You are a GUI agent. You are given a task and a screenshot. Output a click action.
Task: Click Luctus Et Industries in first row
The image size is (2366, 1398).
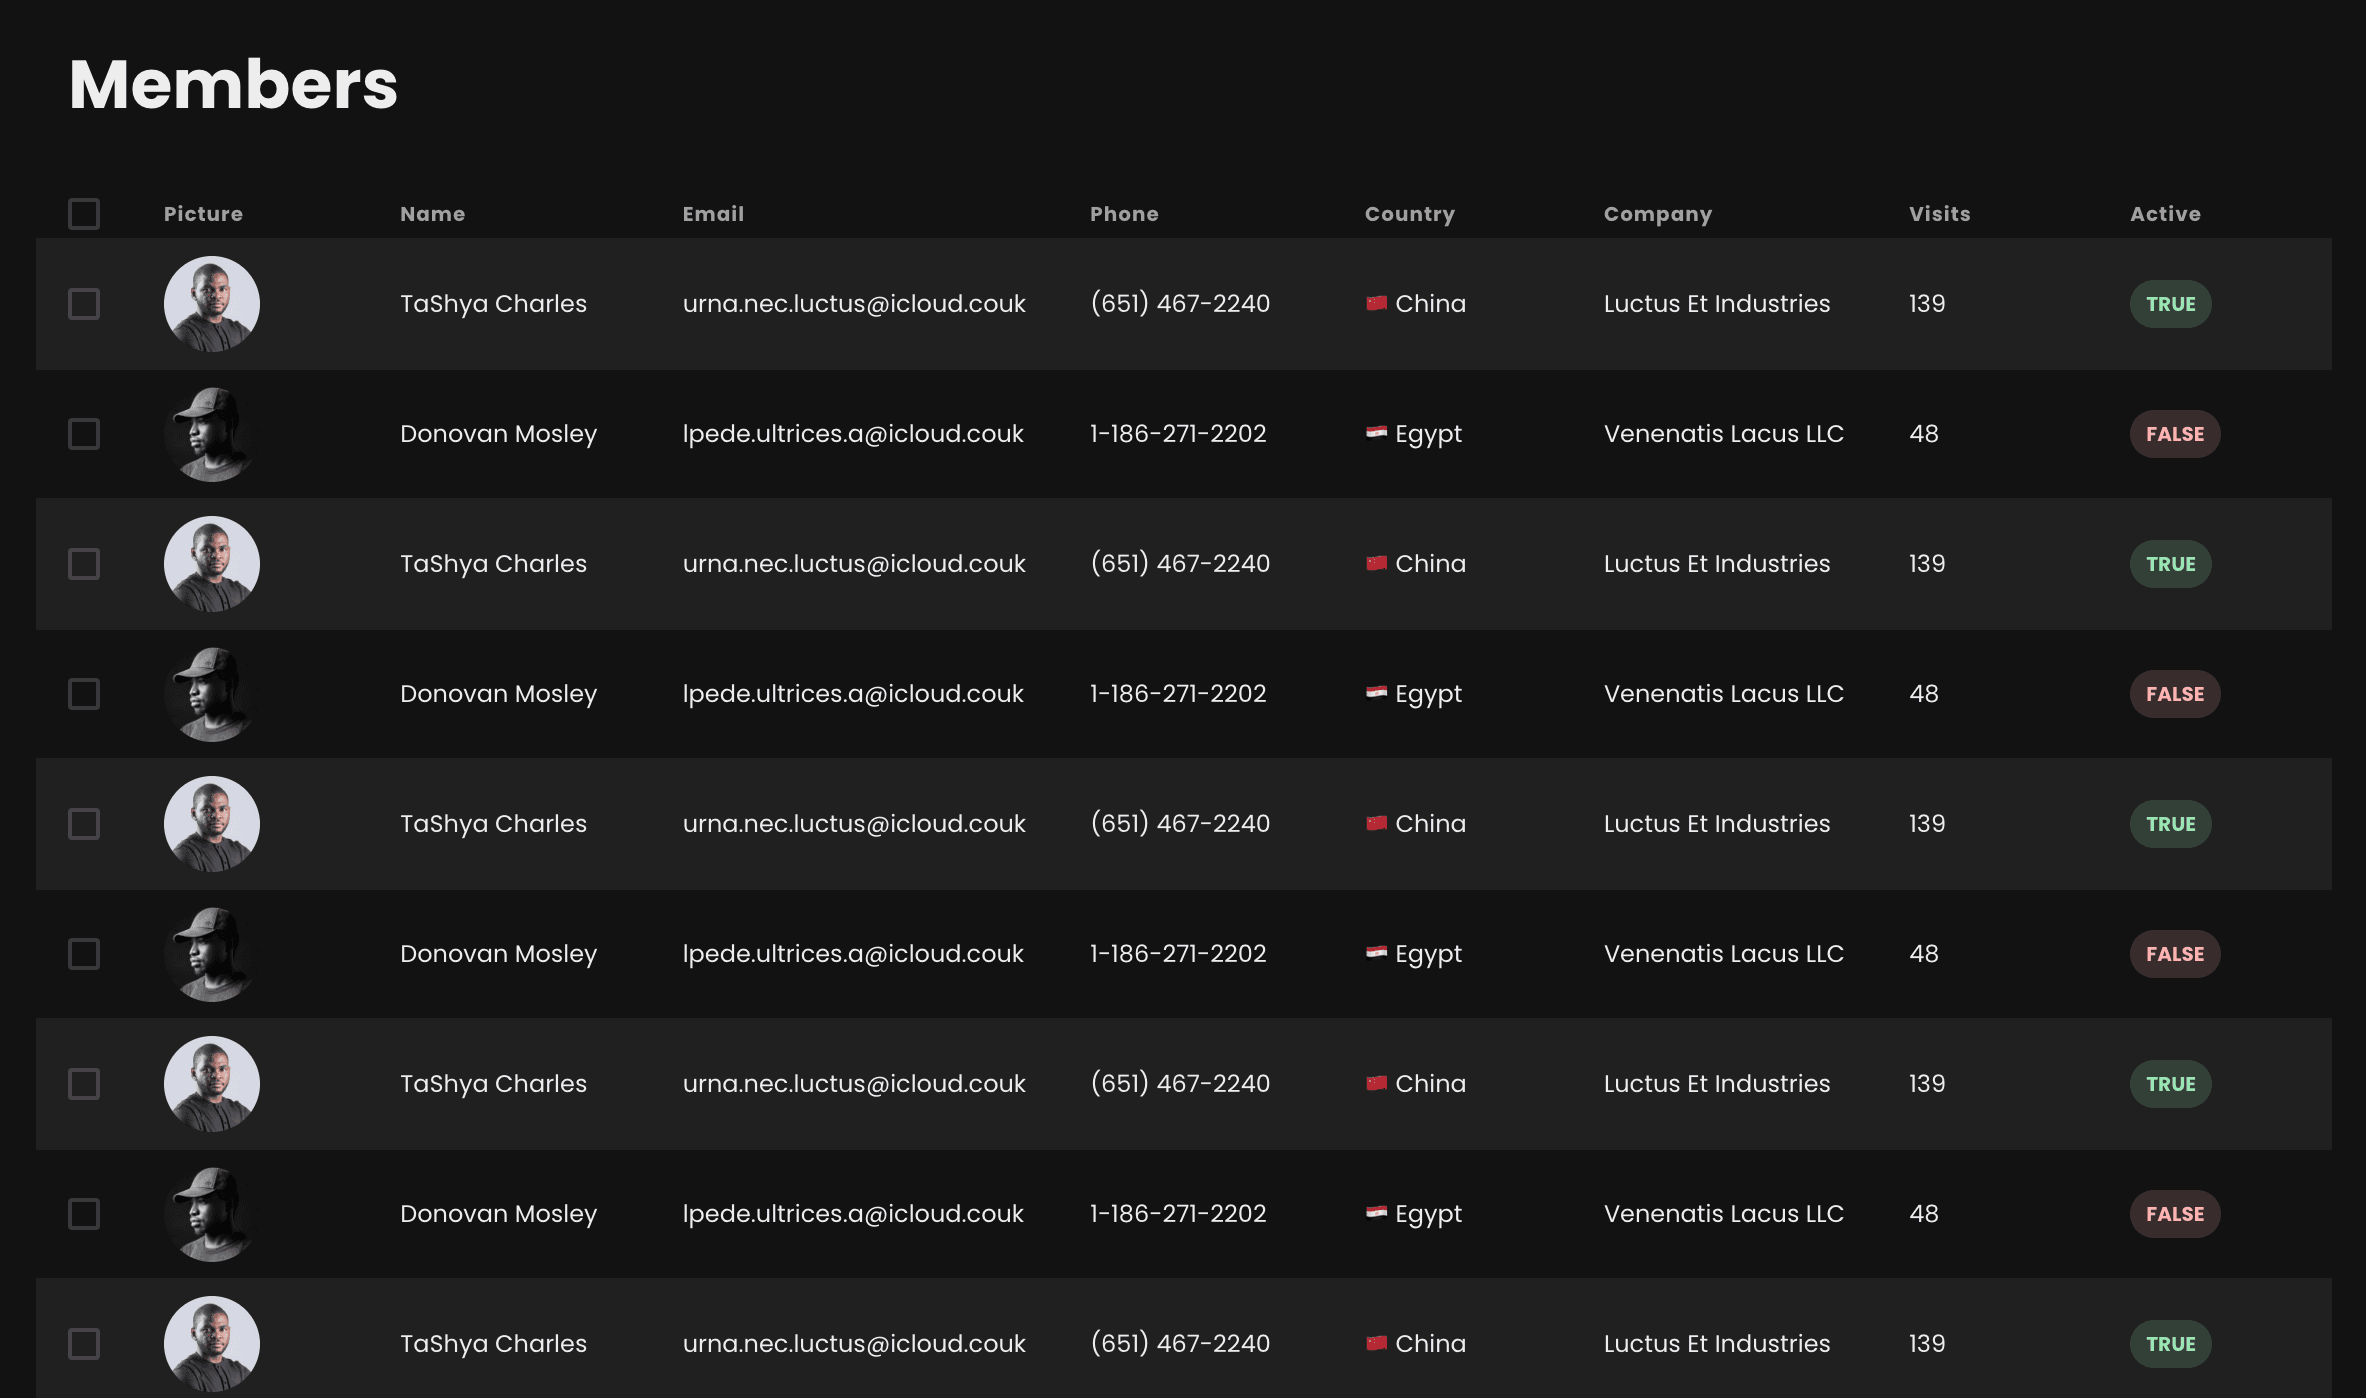(1717, 304)
